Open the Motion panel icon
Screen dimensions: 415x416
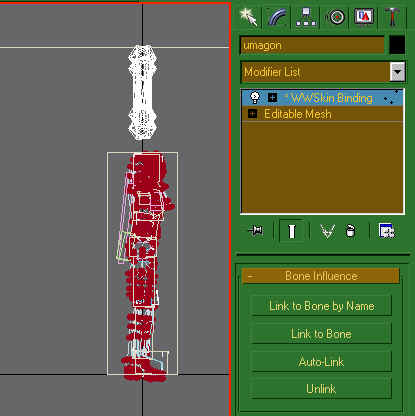click(335, 17)
